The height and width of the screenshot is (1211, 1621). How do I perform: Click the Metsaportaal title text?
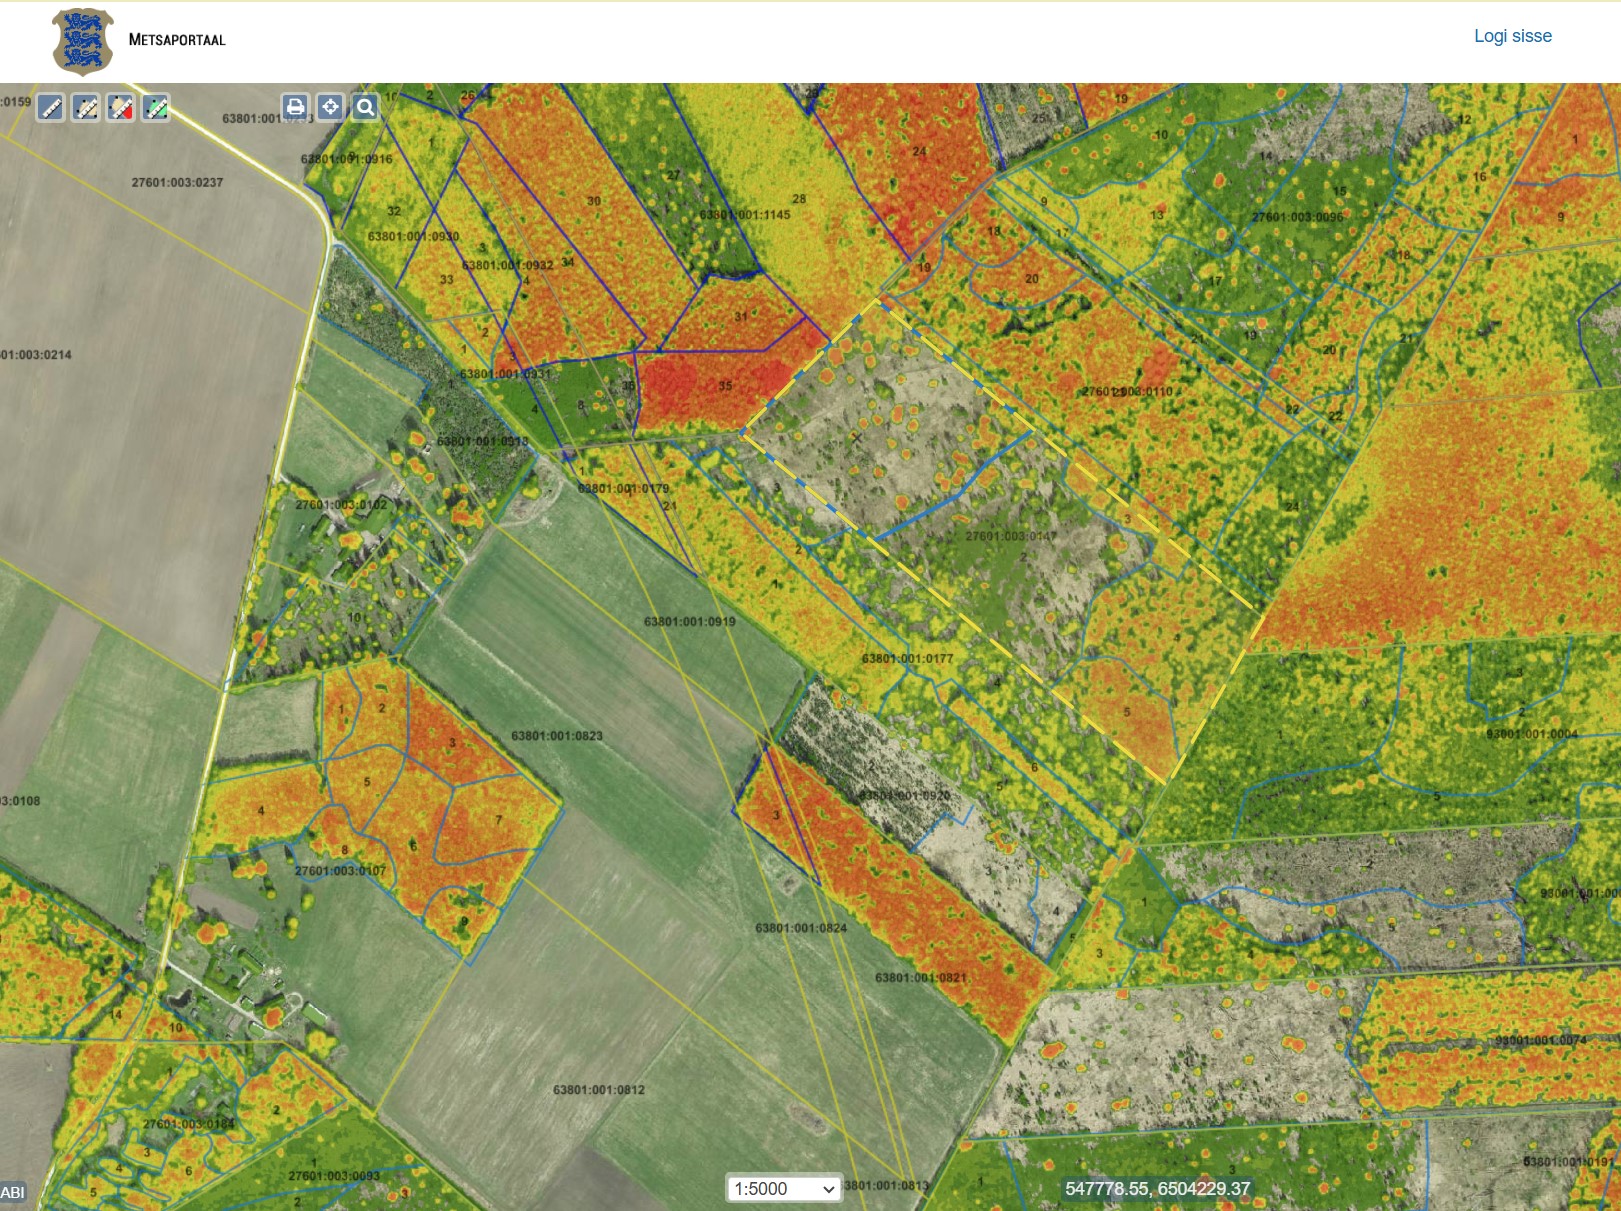click(x=177, y=40)
